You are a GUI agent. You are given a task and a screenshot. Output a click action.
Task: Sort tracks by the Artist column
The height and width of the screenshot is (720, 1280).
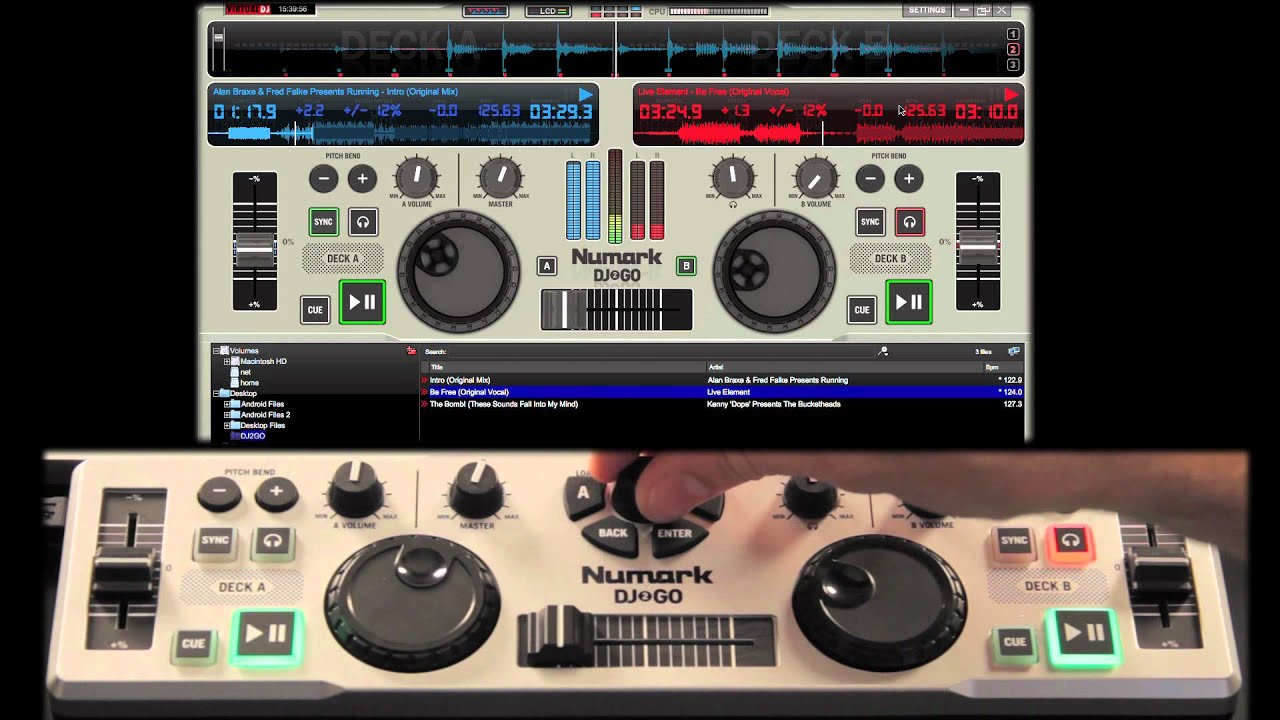(x=845, y=367)
